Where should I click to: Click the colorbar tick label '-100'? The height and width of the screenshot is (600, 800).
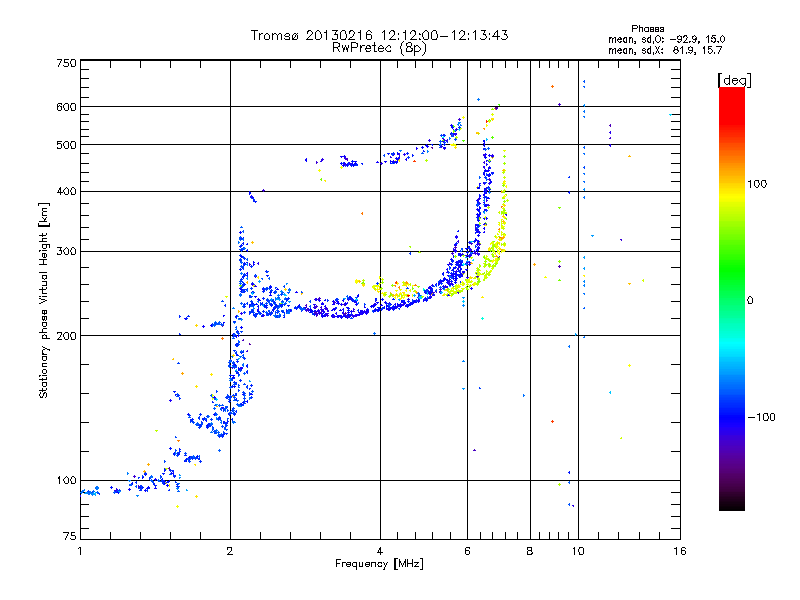pos(761,417)
